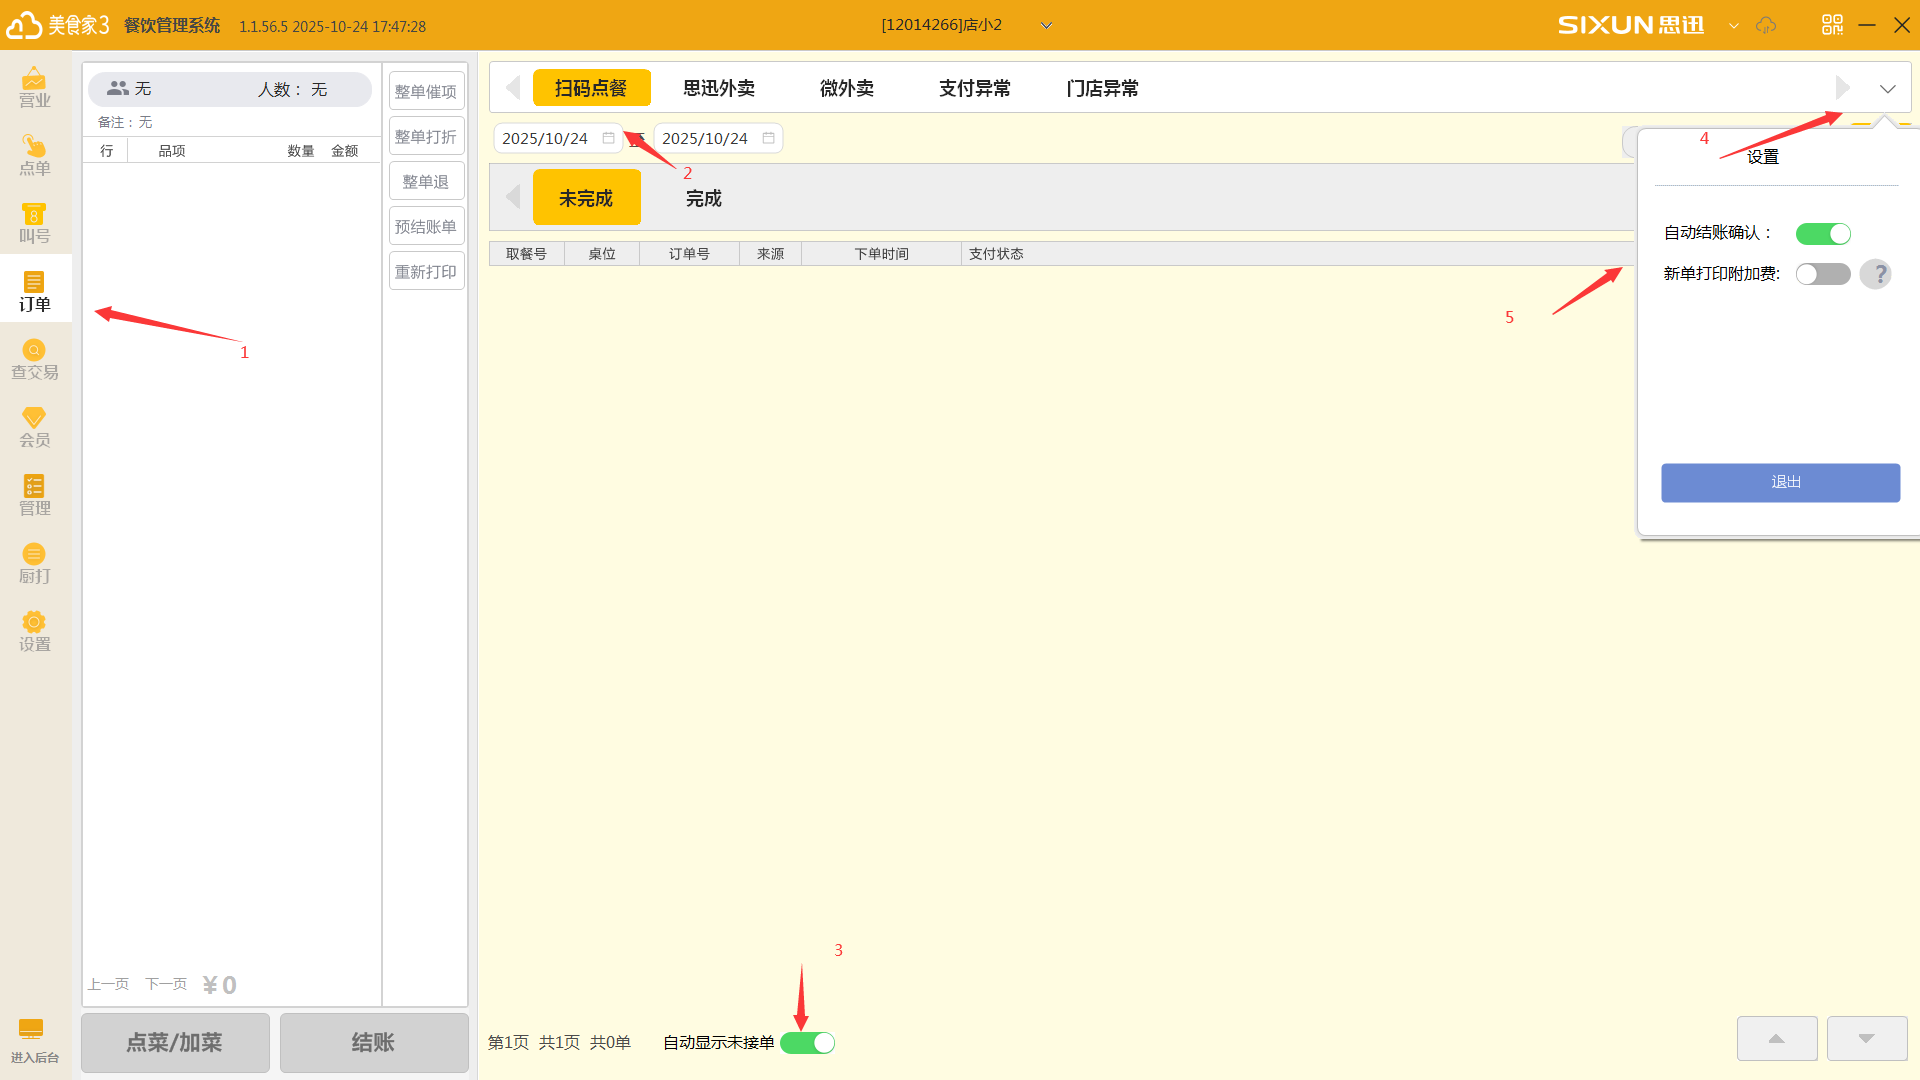Image resolution: width=1920 pixels, height=1080 pixels.
Task: Expand the store account dropdown 店小2
Action: 1046,26
